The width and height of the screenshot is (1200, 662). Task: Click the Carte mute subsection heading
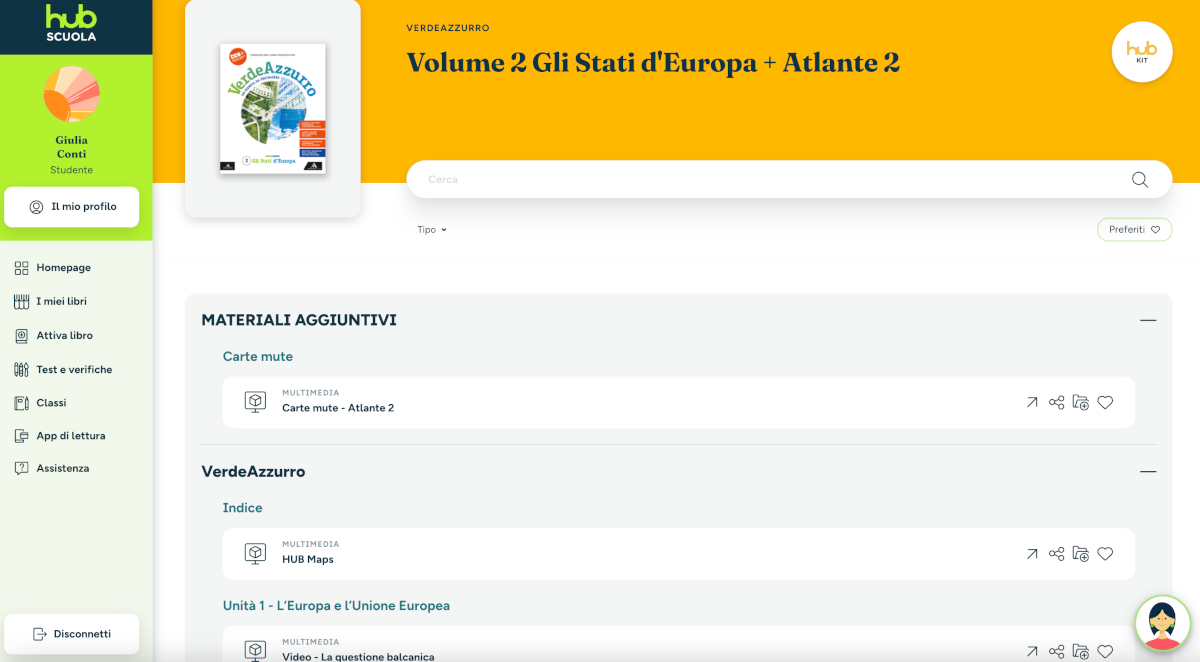pos(258,357)
